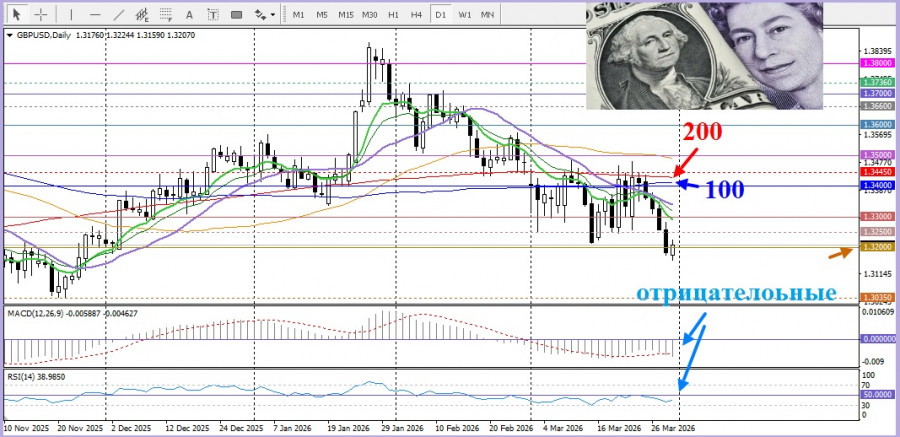This screenshot has height=437, width=900.
Task: Click the 1.38395 price scale value
Action: 878,51
